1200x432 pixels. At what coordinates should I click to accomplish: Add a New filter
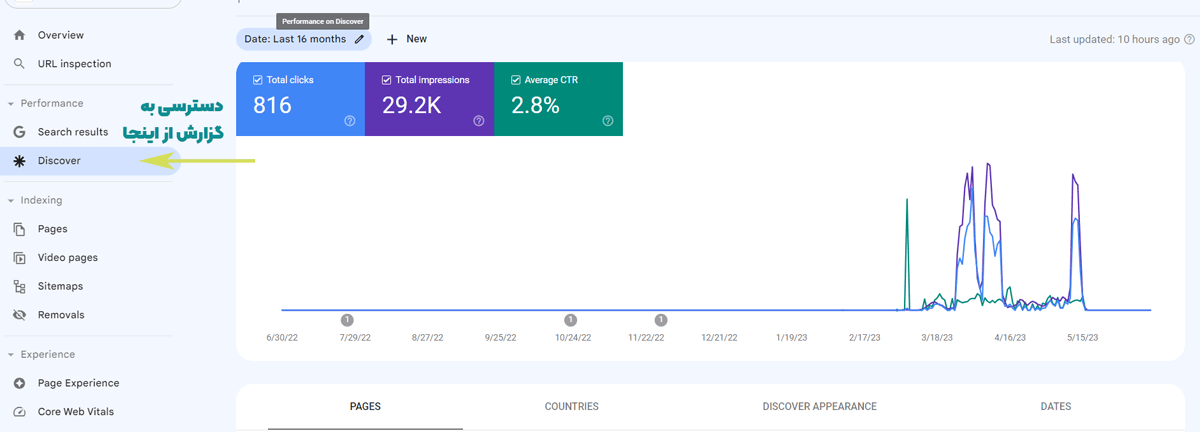click(407, 39)
